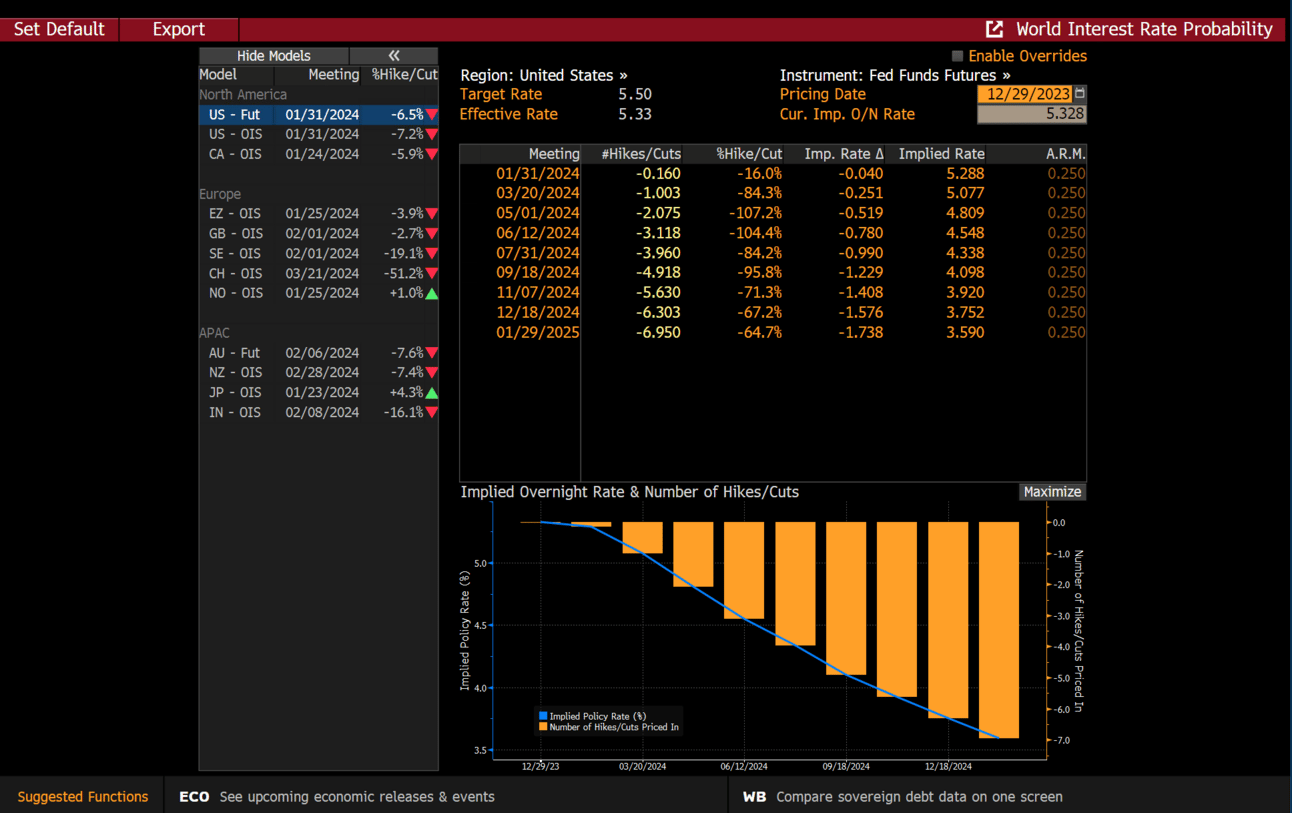Click the Cur. Imp. O/N Rate field
The height and width of the screenshot is (813, 1292).
click(1031, 114)
